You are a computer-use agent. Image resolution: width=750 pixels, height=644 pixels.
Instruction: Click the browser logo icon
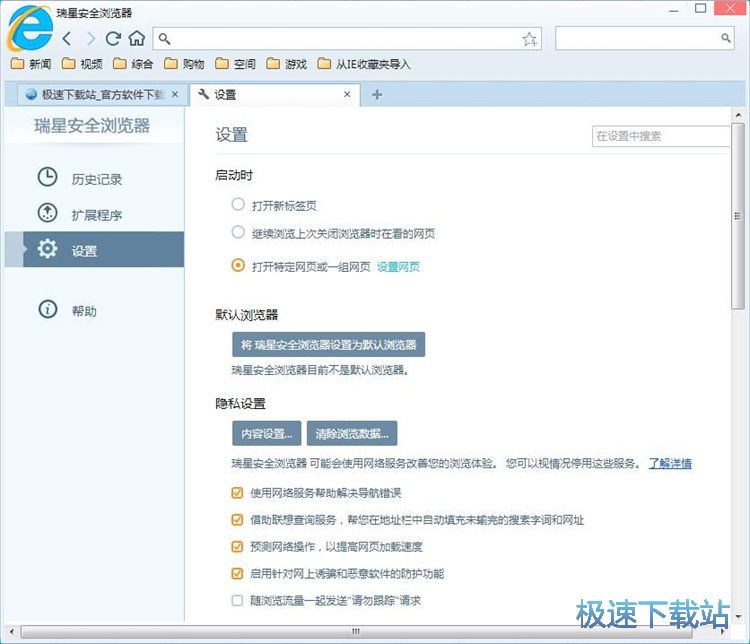tap(30, 28)
